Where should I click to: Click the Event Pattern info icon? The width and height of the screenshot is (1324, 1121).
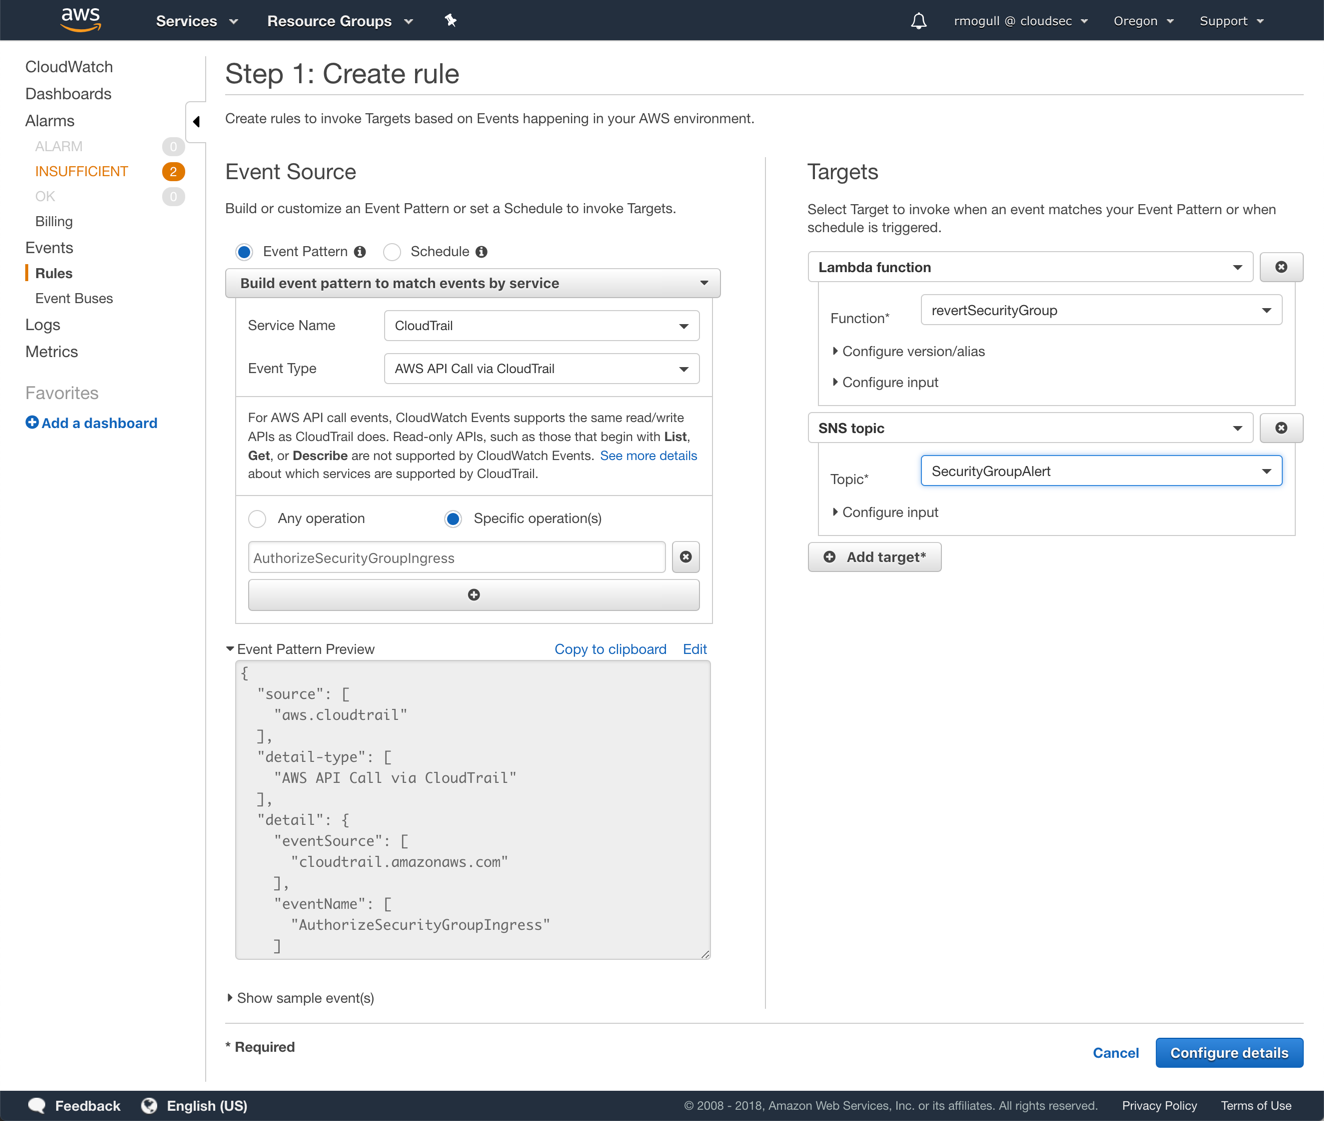pyautogui.click(x=360, y=252)
